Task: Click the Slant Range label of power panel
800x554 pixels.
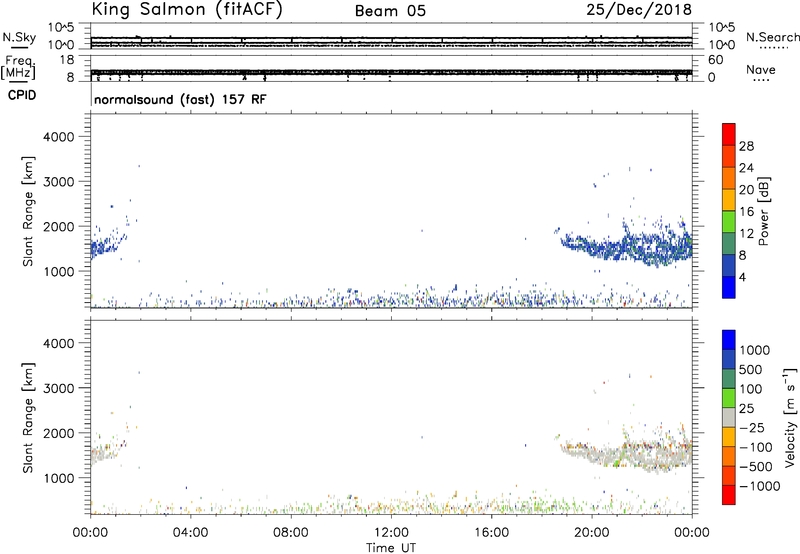Action: pyautogui.click(x=28, y=211)
